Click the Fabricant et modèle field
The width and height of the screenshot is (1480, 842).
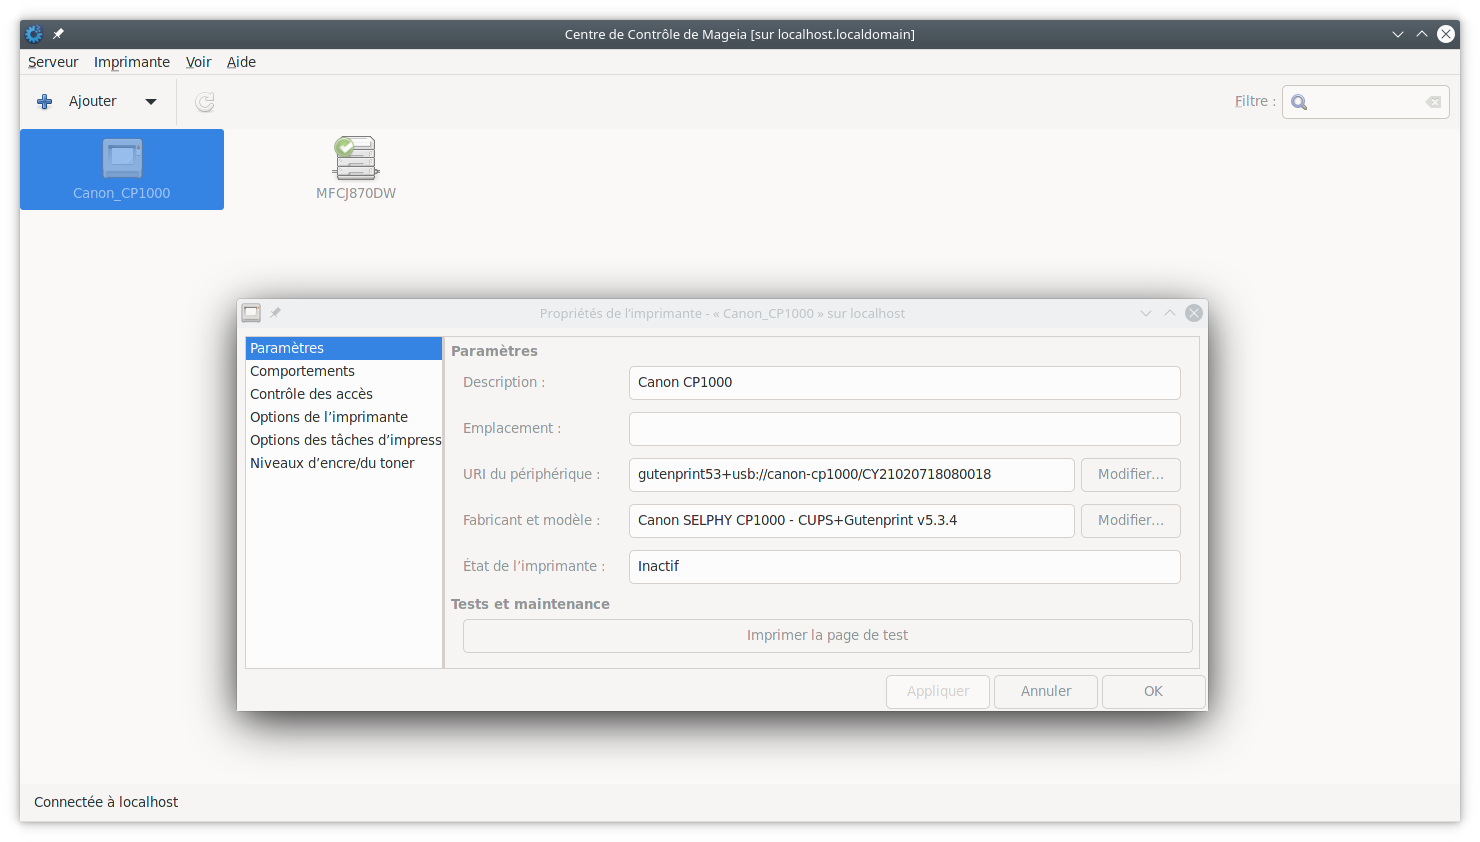pos(852,521)
